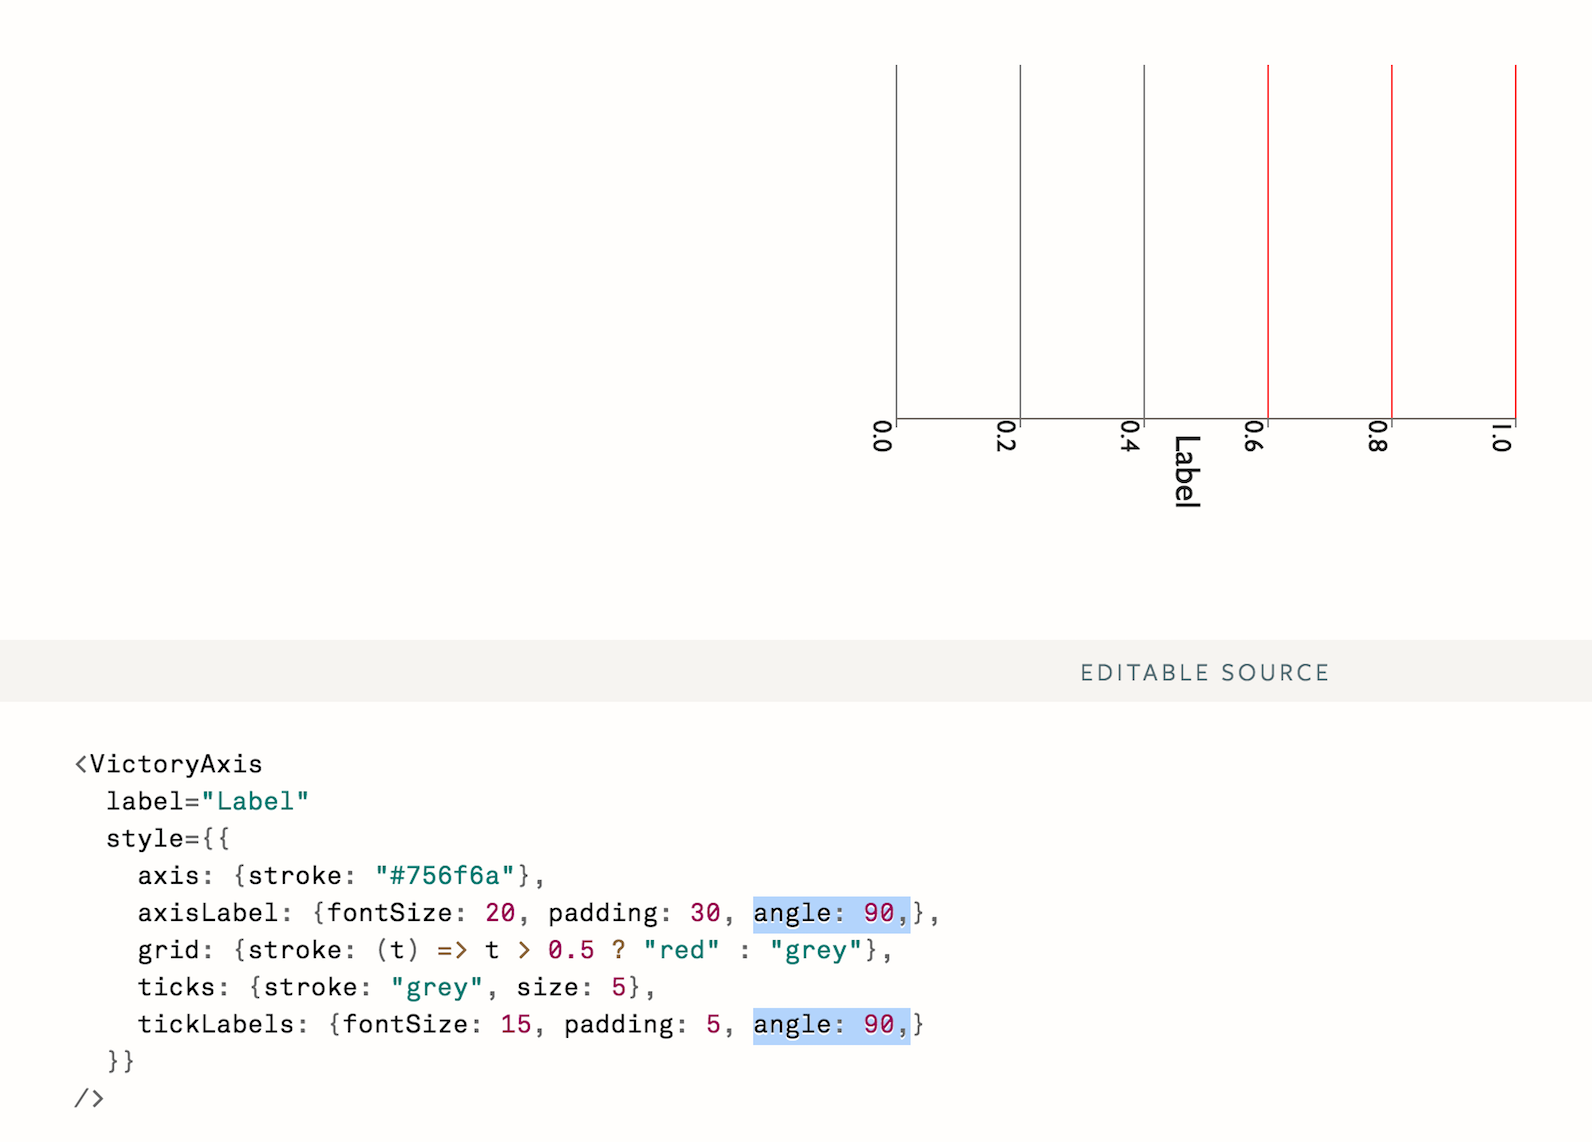The image size is (1592, 1142).
Task: Click the 0.0 tick label on axis
Action: tap(882, 436)
